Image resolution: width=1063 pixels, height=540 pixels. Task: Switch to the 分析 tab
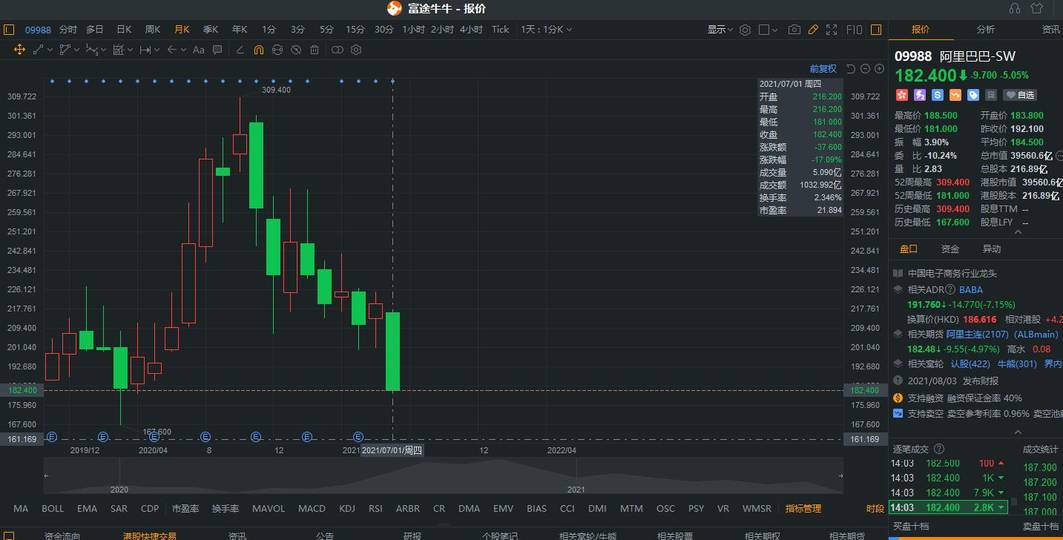(985, 30)
